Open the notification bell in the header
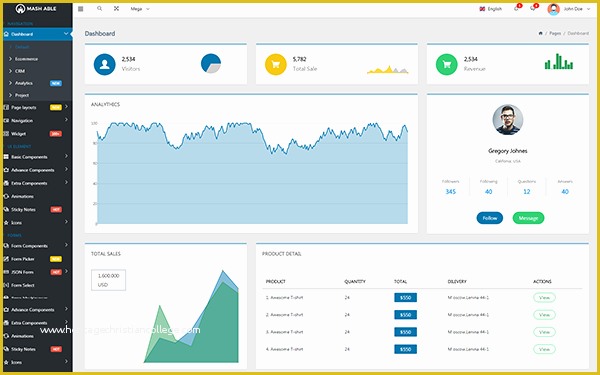Viewport: 600px width, 375px height. [517, 8]
